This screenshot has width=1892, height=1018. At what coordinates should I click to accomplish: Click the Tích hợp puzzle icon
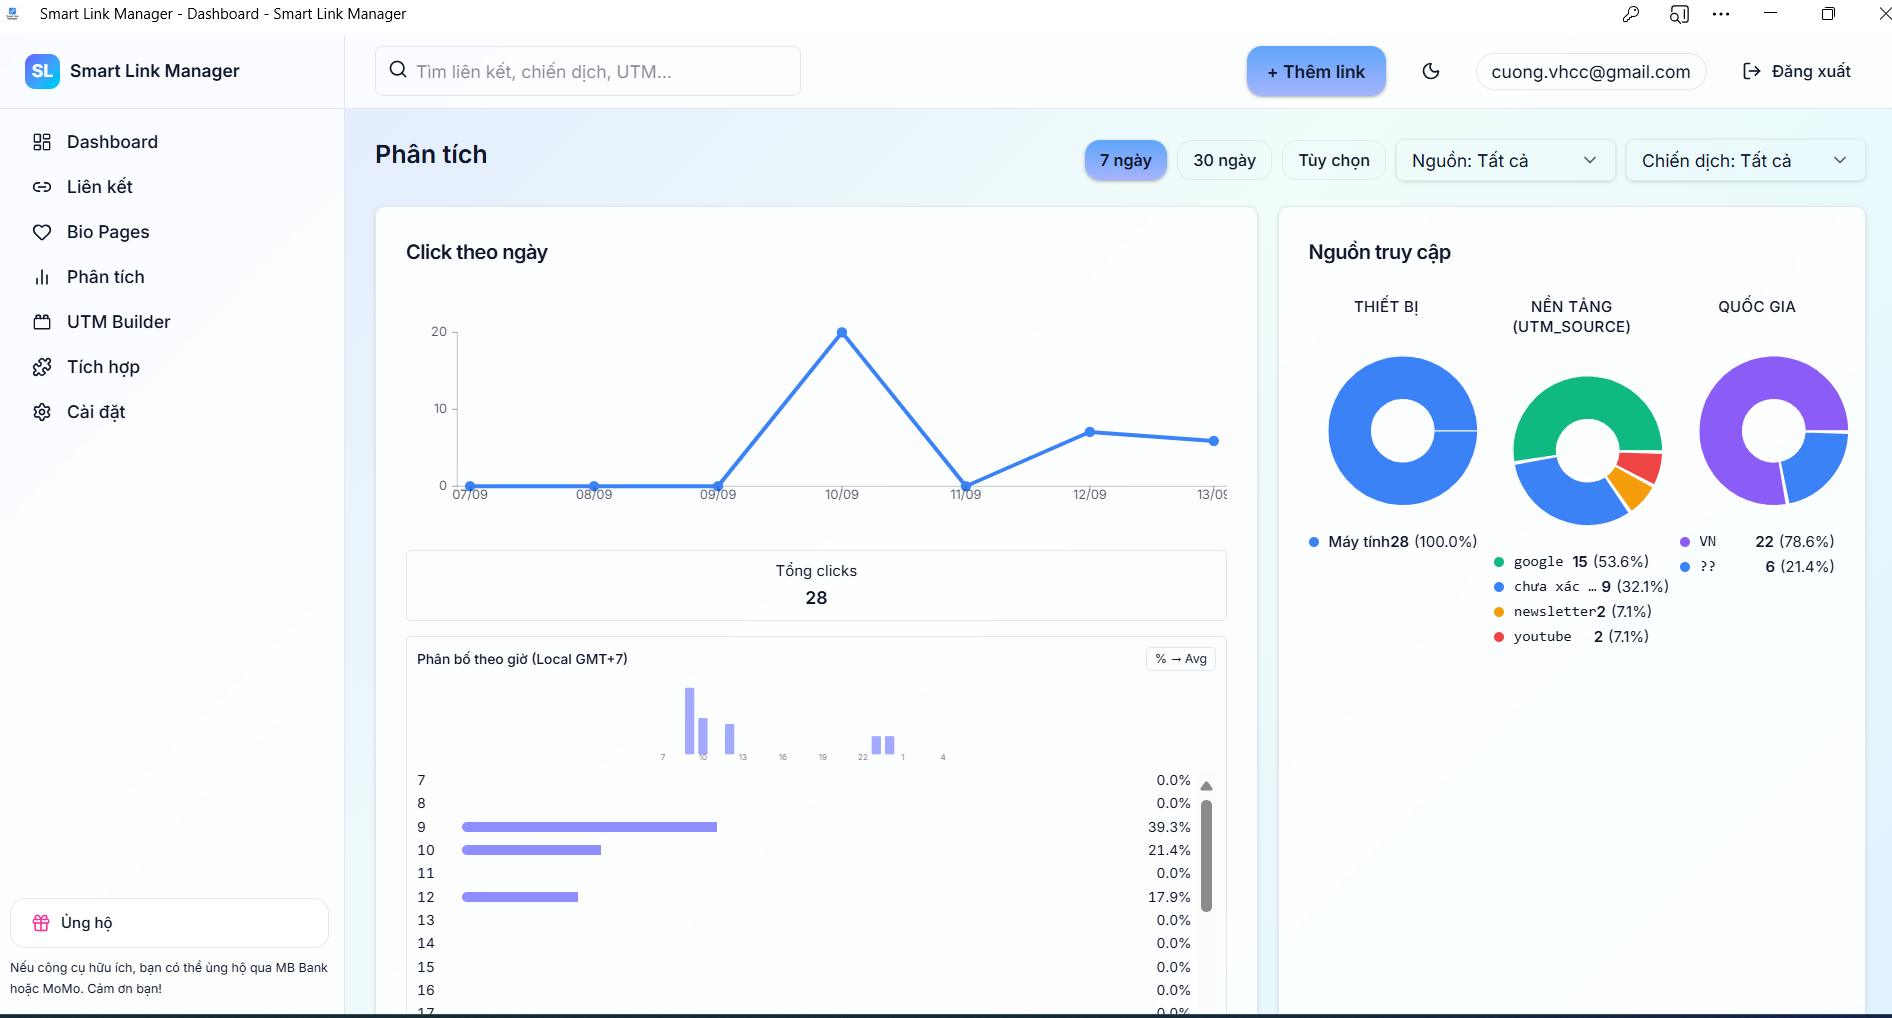(42, 367)
